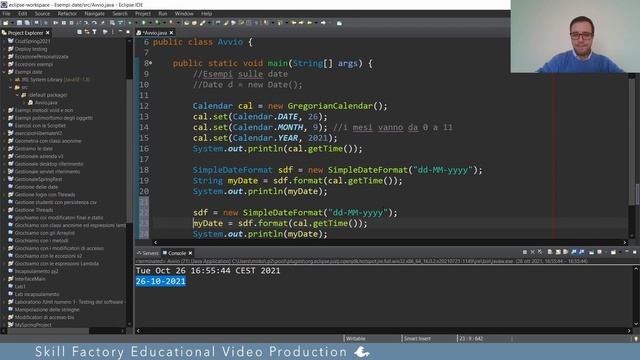640x360 pixels.
Task: Open the Project menu
Action: point(143,13)
